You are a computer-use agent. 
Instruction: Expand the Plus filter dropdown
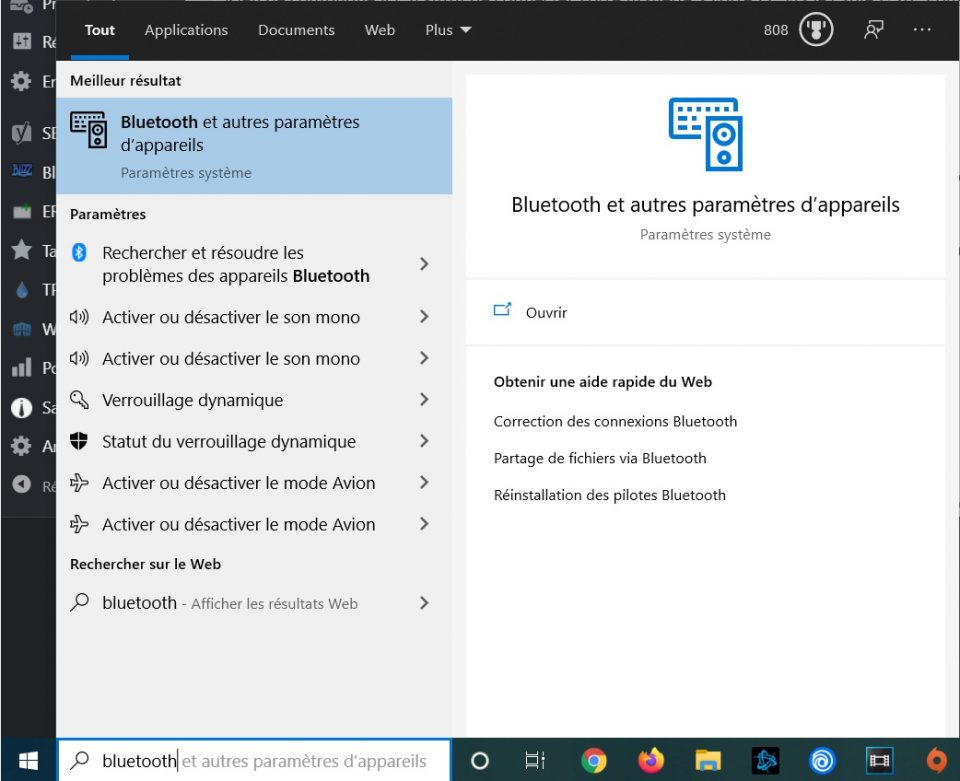[448, 30]
